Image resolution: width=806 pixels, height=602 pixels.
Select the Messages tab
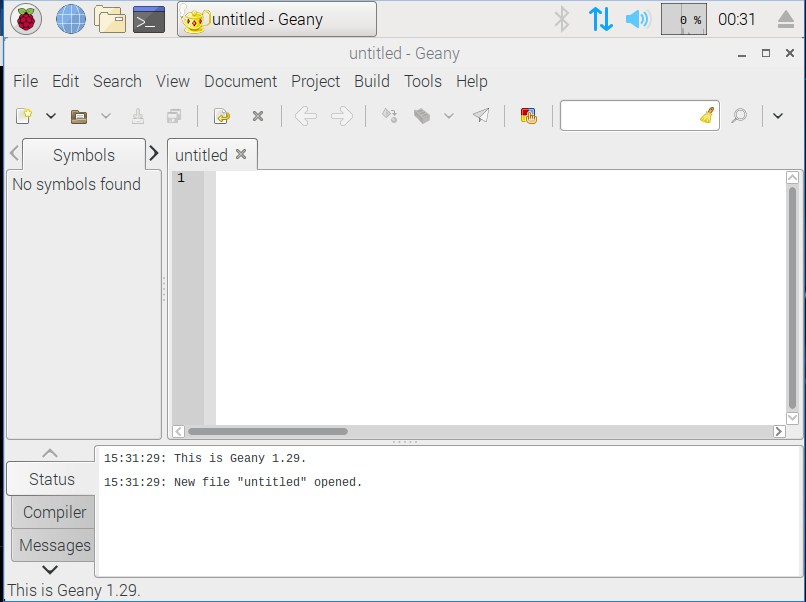(x=54, y=545)
